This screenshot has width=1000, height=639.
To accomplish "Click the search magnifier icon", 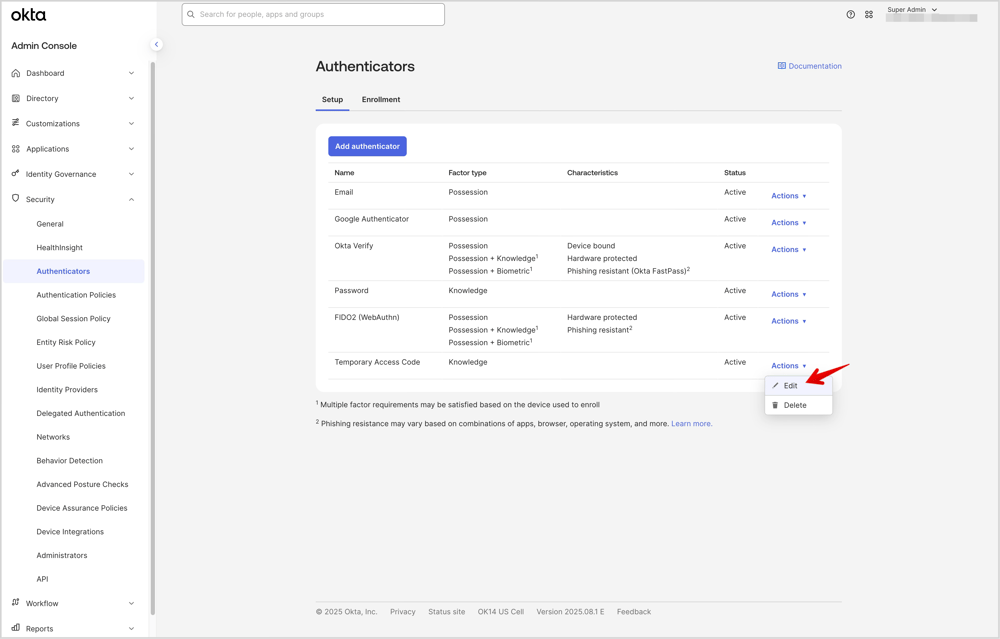I will 191,14.
